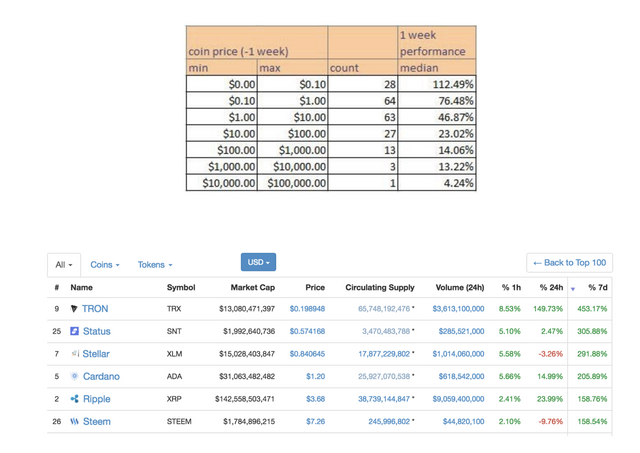Sort table by % 7d column

(598, 287)
